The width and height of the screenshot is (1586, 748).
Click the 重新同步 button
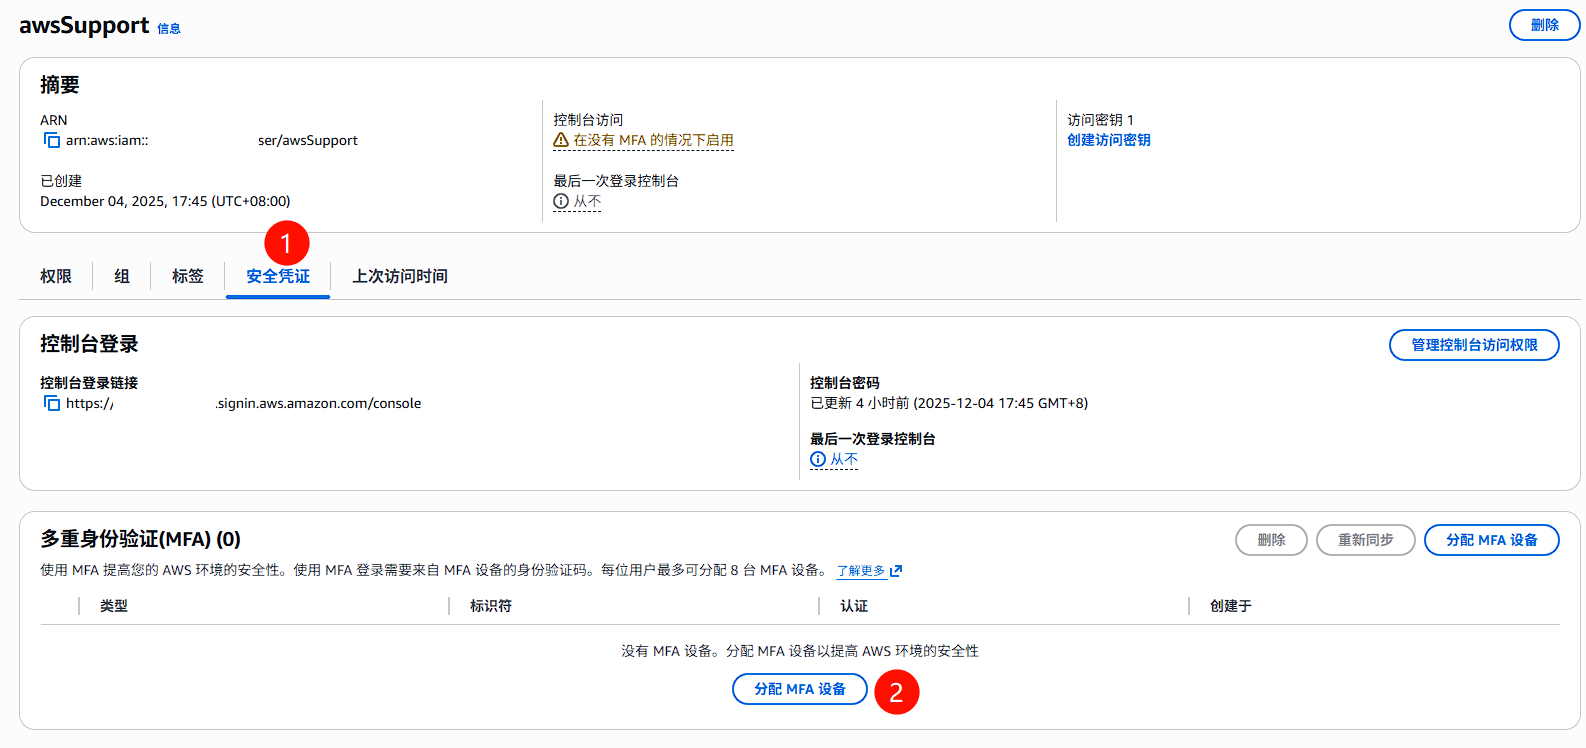(x=1365, y=540)
